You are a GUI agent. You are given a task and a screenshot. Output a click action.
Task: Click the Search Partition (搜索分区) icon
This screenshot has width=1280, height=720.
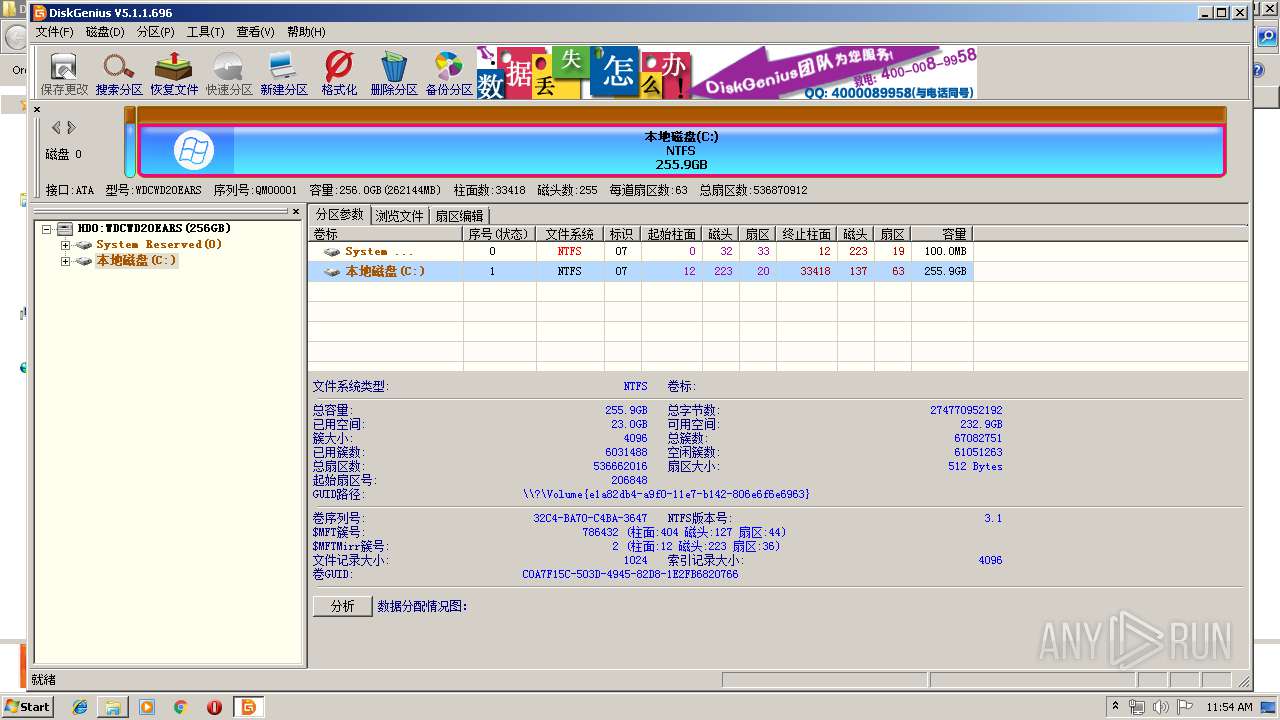click(119, 74)
